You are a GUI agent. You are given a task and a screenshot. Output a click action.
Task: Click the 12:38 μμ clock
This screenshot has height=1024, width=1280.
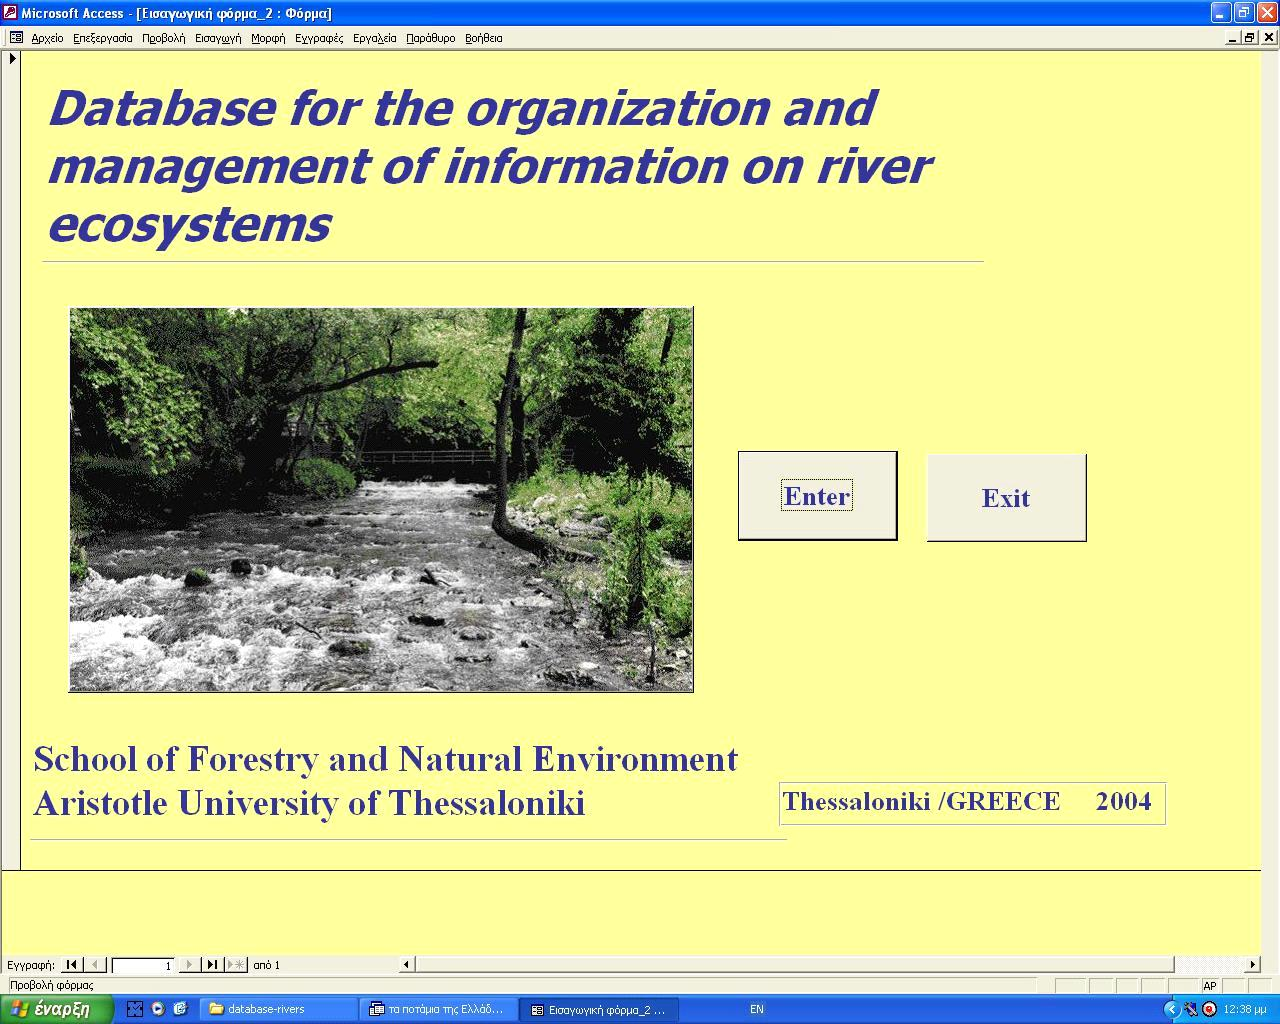click(1245, 1010)
